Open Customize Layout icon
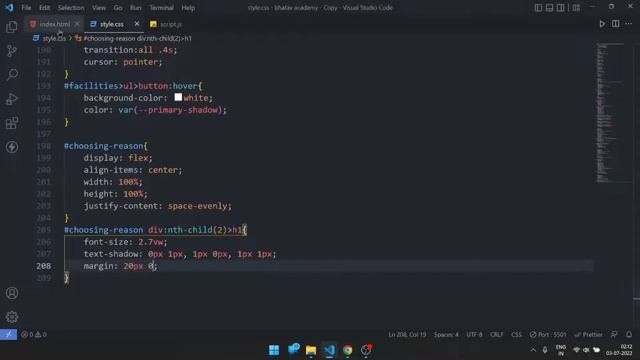640x360 pixels. 576,8
